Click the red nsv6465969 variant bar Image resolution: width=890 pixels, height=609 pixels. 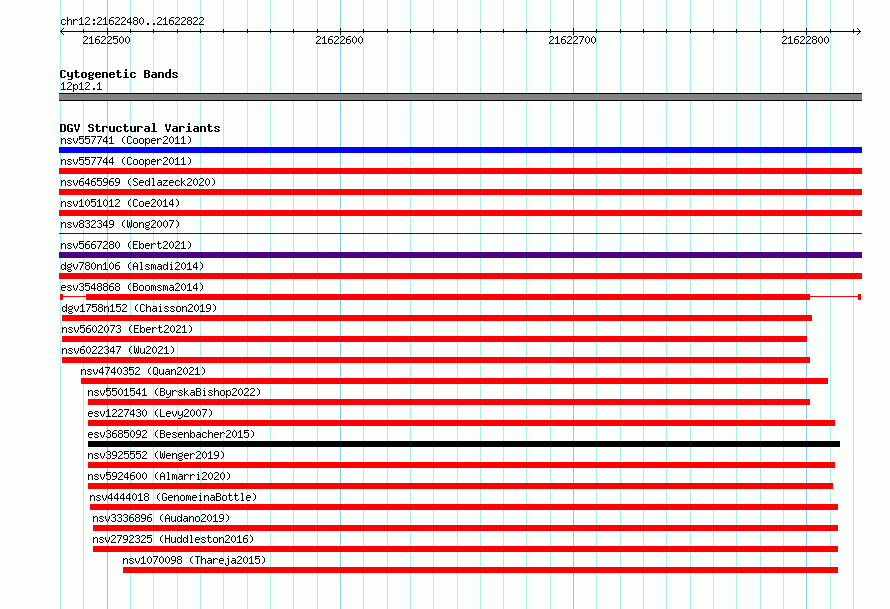click(460, 192)
